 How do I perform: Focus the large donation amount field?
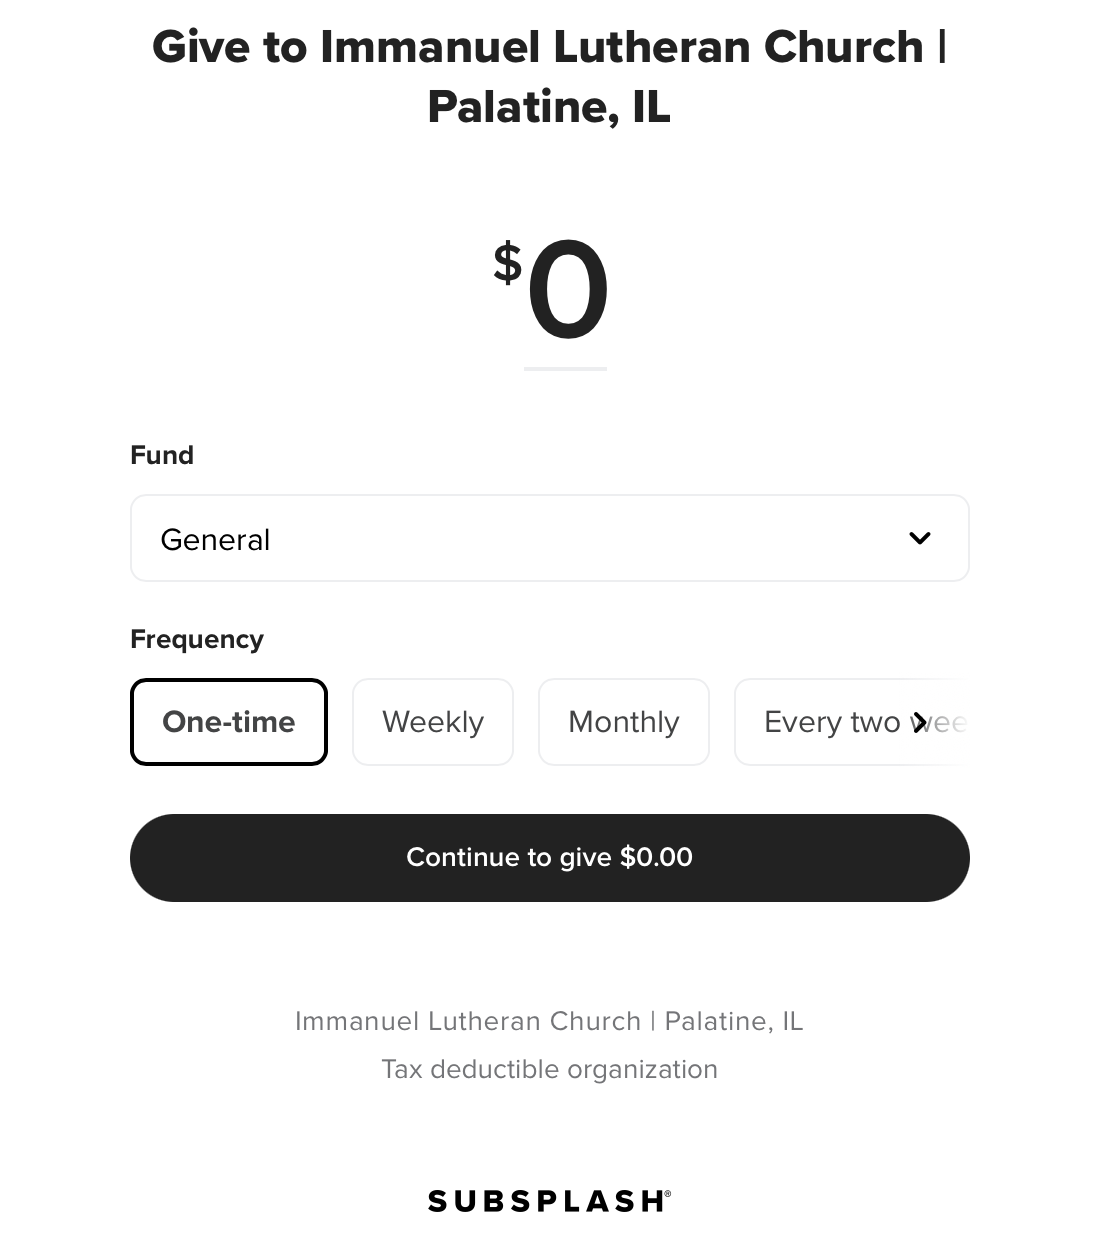pyautogui.click(x=567, y=292)
